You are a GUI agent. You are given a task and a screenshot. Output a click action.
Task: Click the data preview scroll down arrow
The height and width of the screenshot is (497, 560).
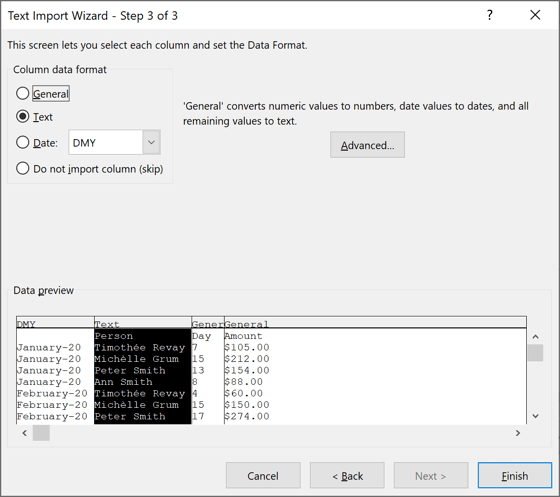pos(535,416)
